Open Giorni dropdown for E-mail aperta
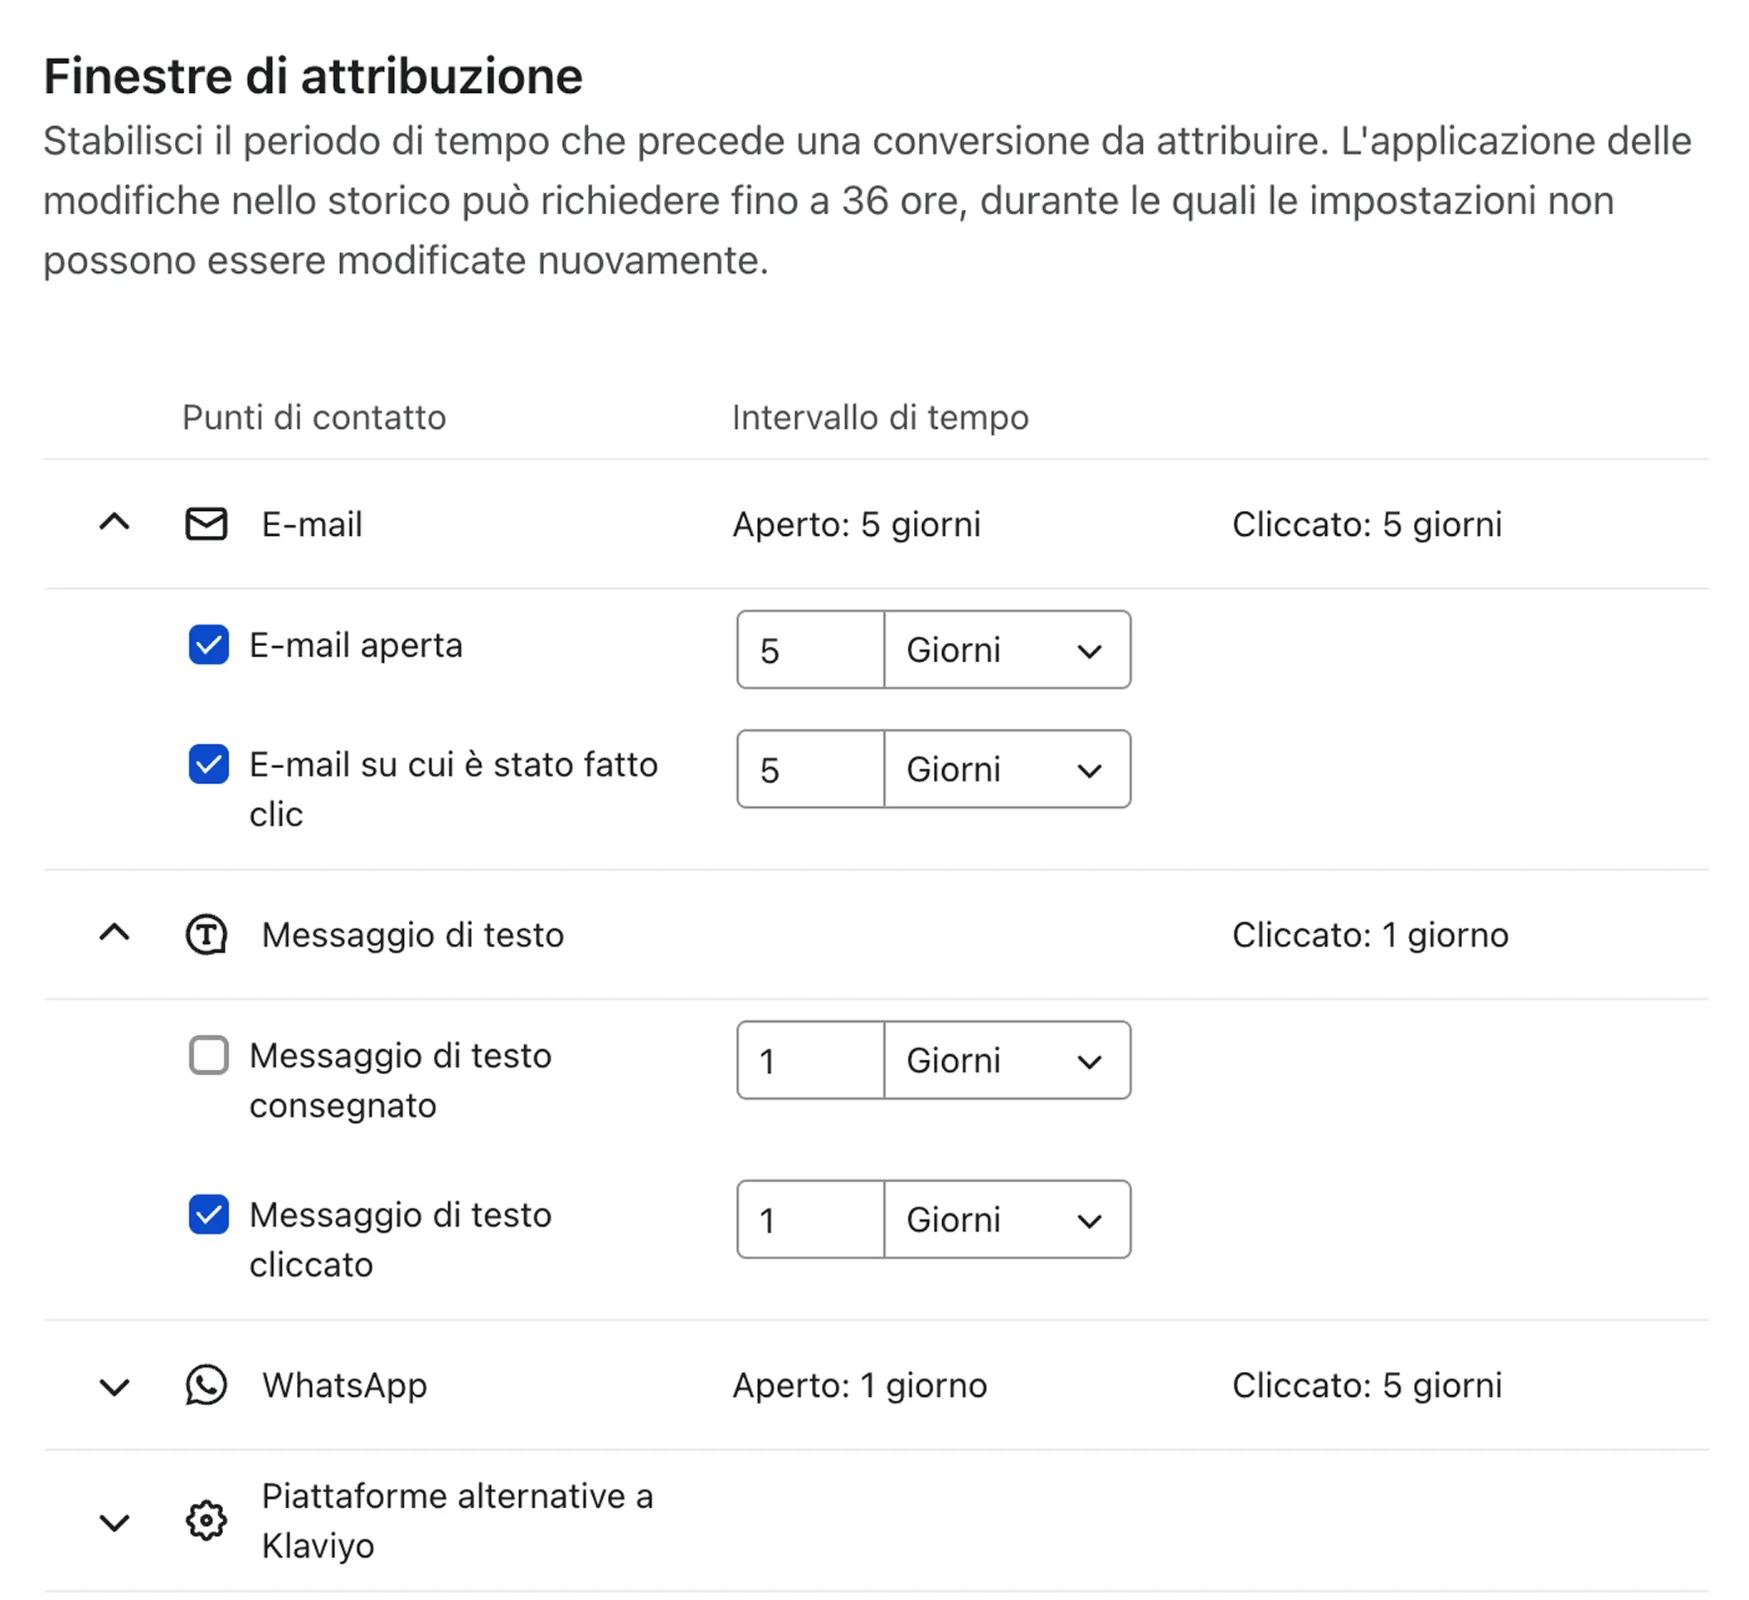The width and height of the screenshot is (1749, 1600). (x=1006, y=650)
